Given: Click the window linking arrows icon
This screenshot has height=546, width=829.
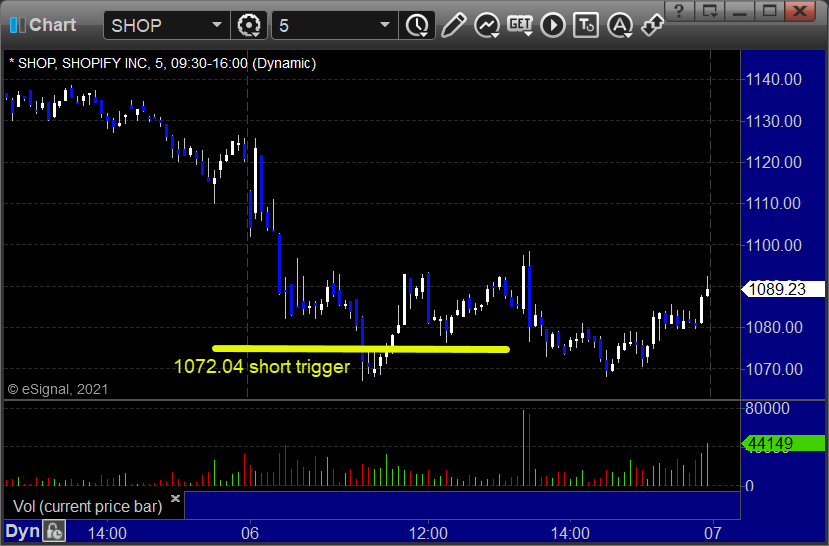Looking at the screenshot, I should point(652,25).
